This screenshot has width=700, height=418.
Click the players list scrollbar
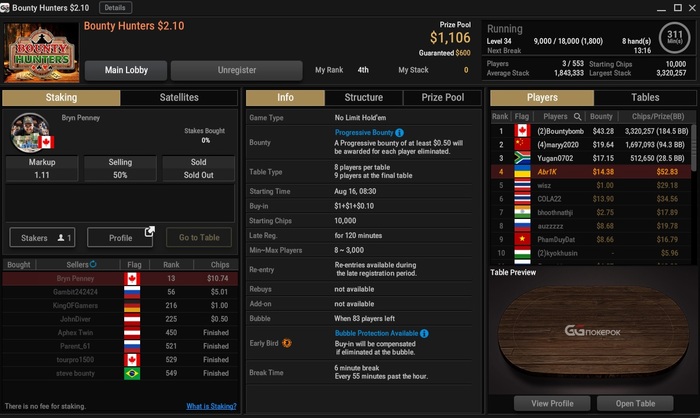[x=693, y=147]
